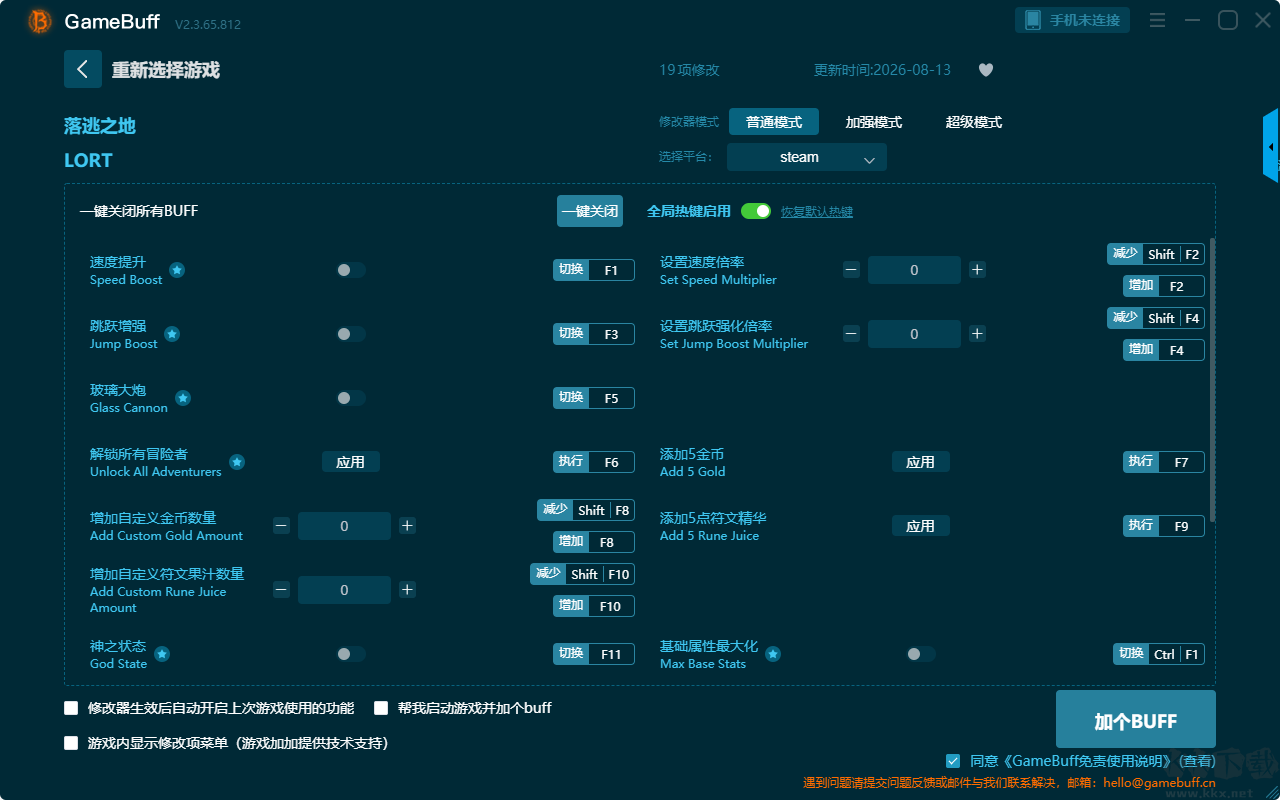Viewport: 1280px width, 800px height.
Task: Click the star badge beside Unlock All Adventurers
Action: [237, 462]
